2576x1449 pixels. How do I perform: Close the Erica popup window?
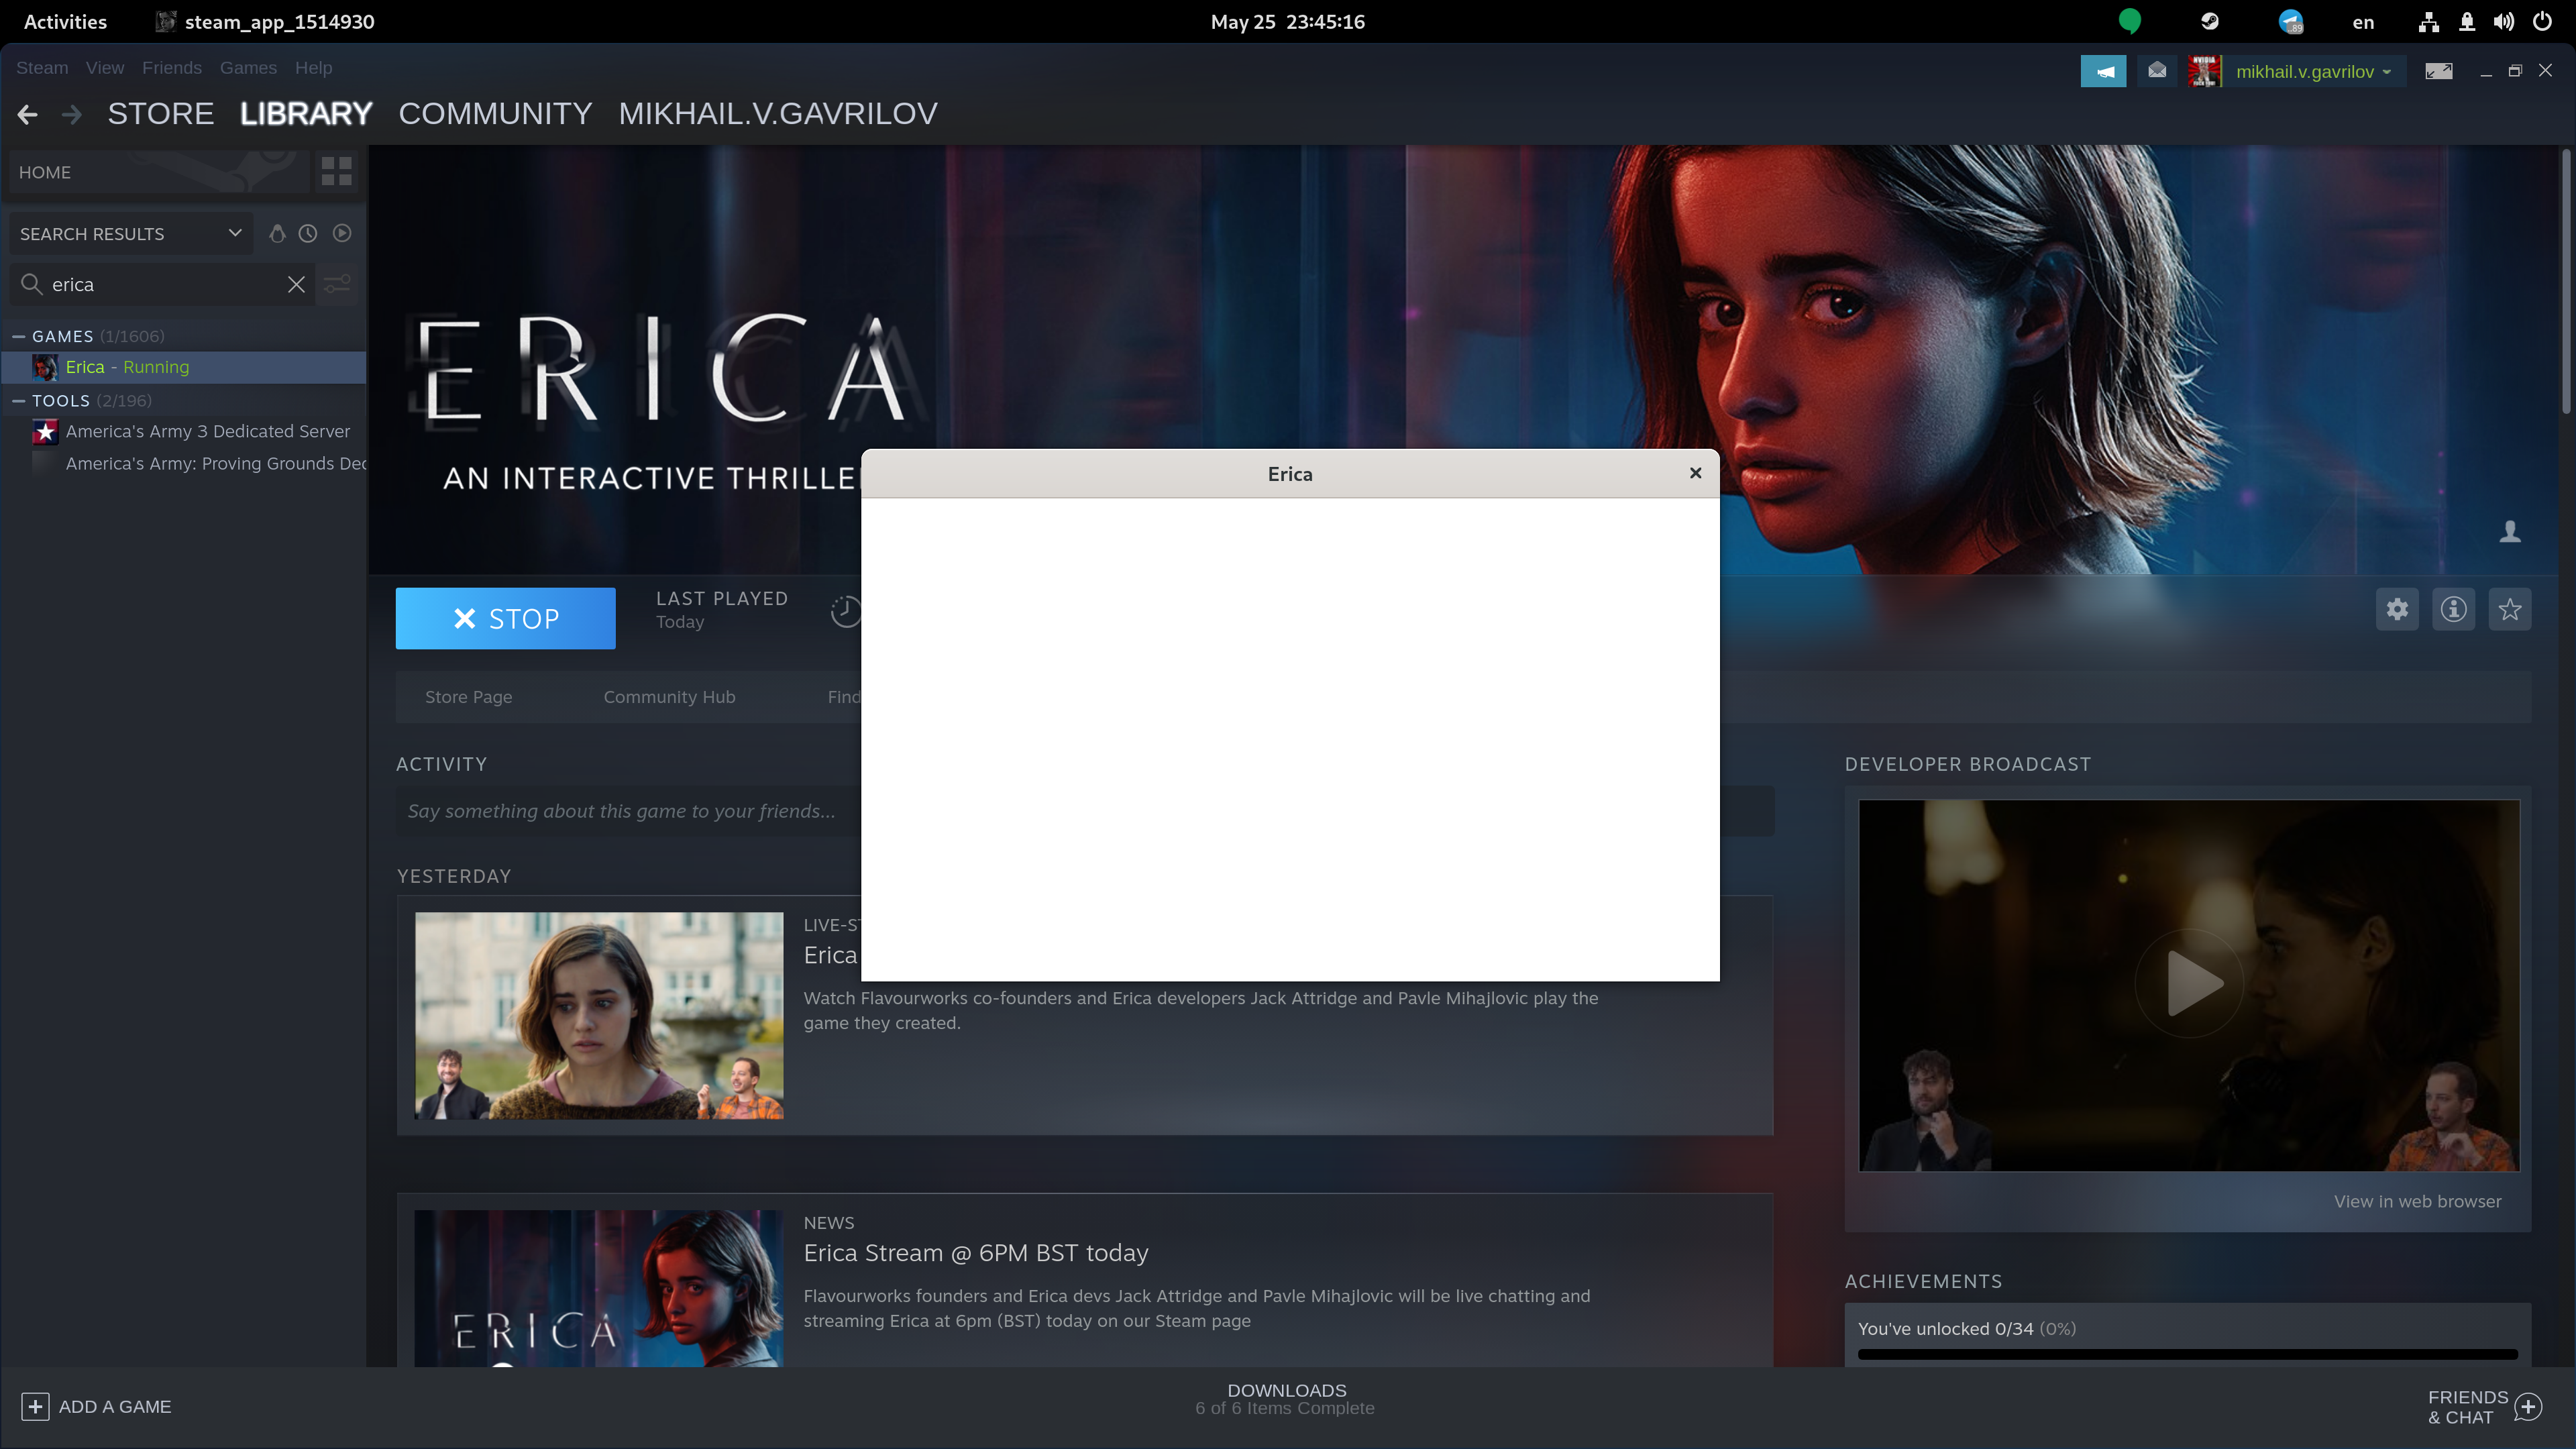[x=1696, y=473]
